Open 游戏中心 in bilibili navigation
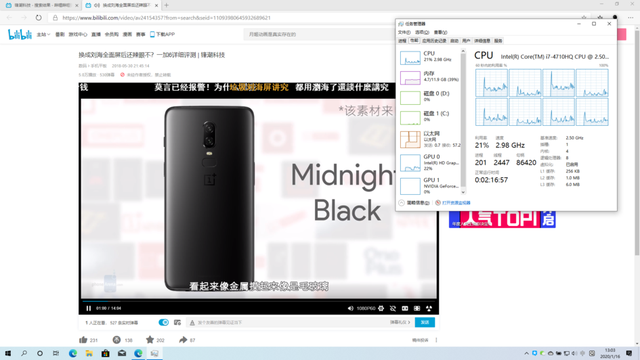Screen dimensions: 640x360 point(78,34)
